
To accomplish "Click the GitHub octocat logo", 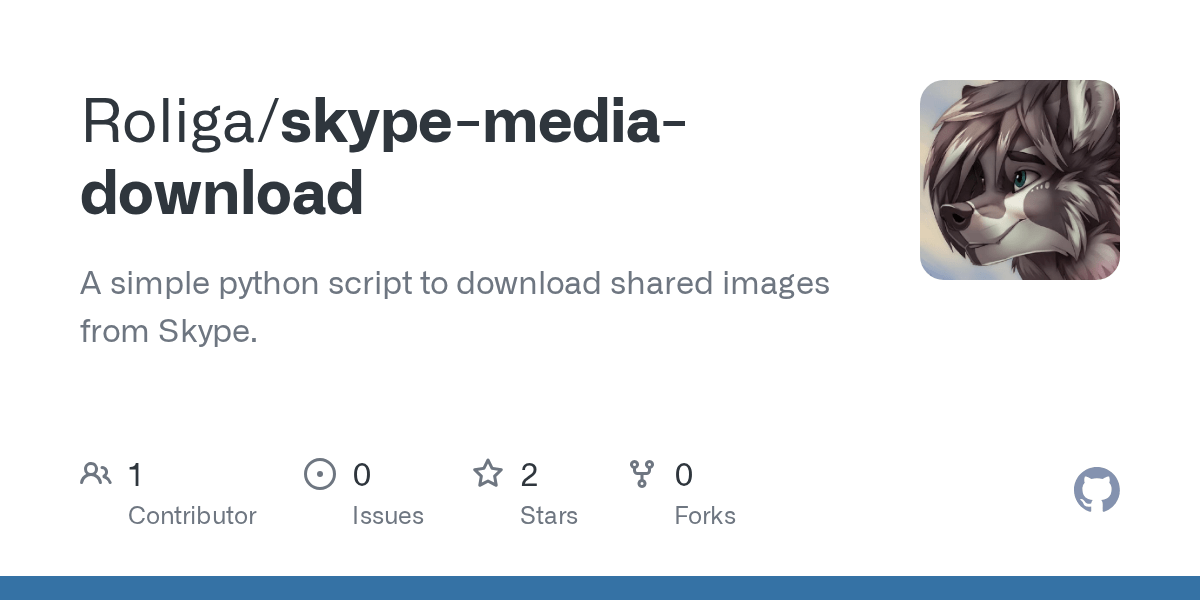I will coord(1097,490).
